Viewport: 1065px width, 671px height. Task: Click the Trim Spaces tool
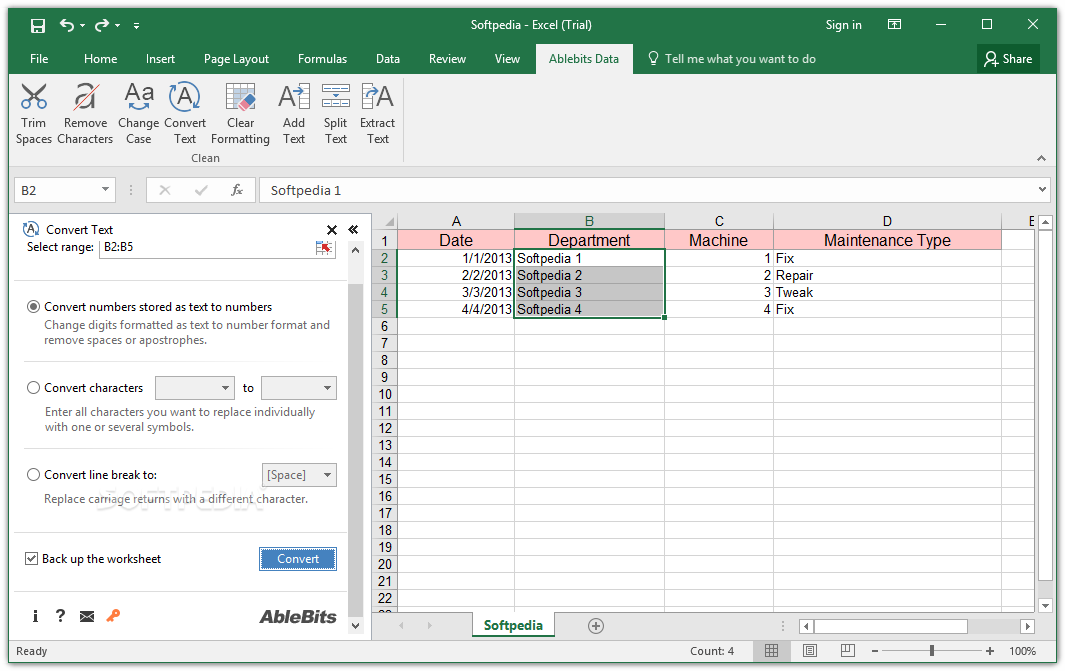click(33, 113)
